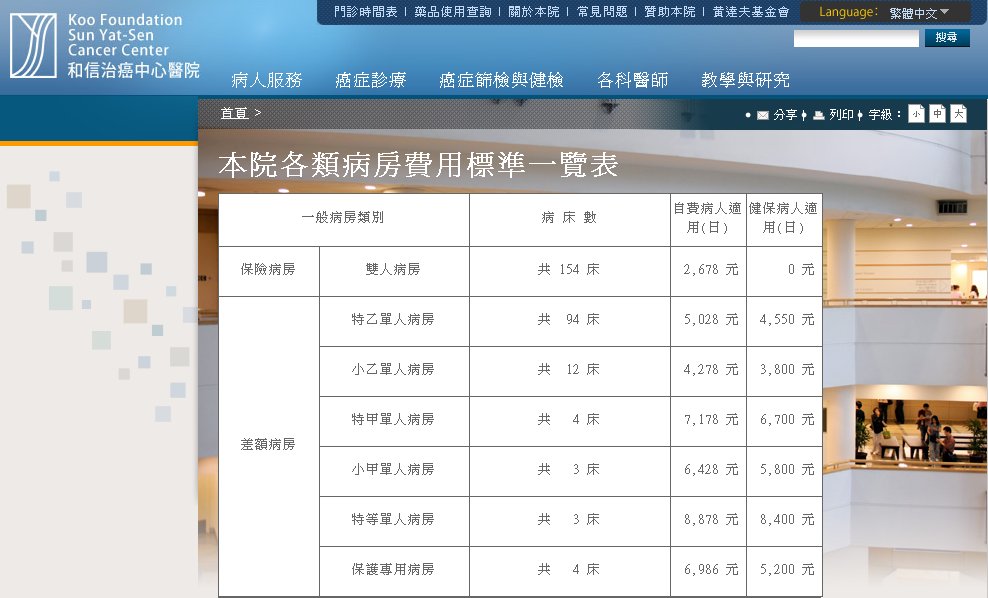Click the 共 12 床 cell

point(570,372)
